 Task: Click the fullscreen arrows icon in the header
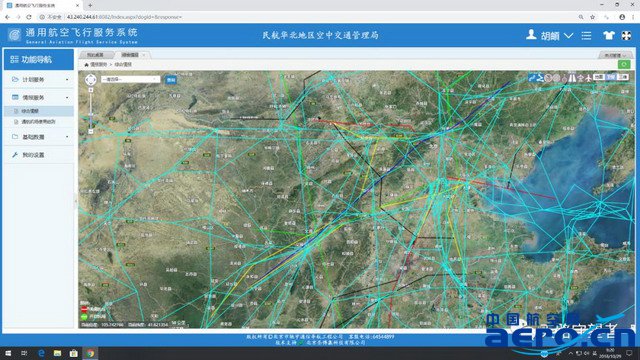click(x=626, y=35)
